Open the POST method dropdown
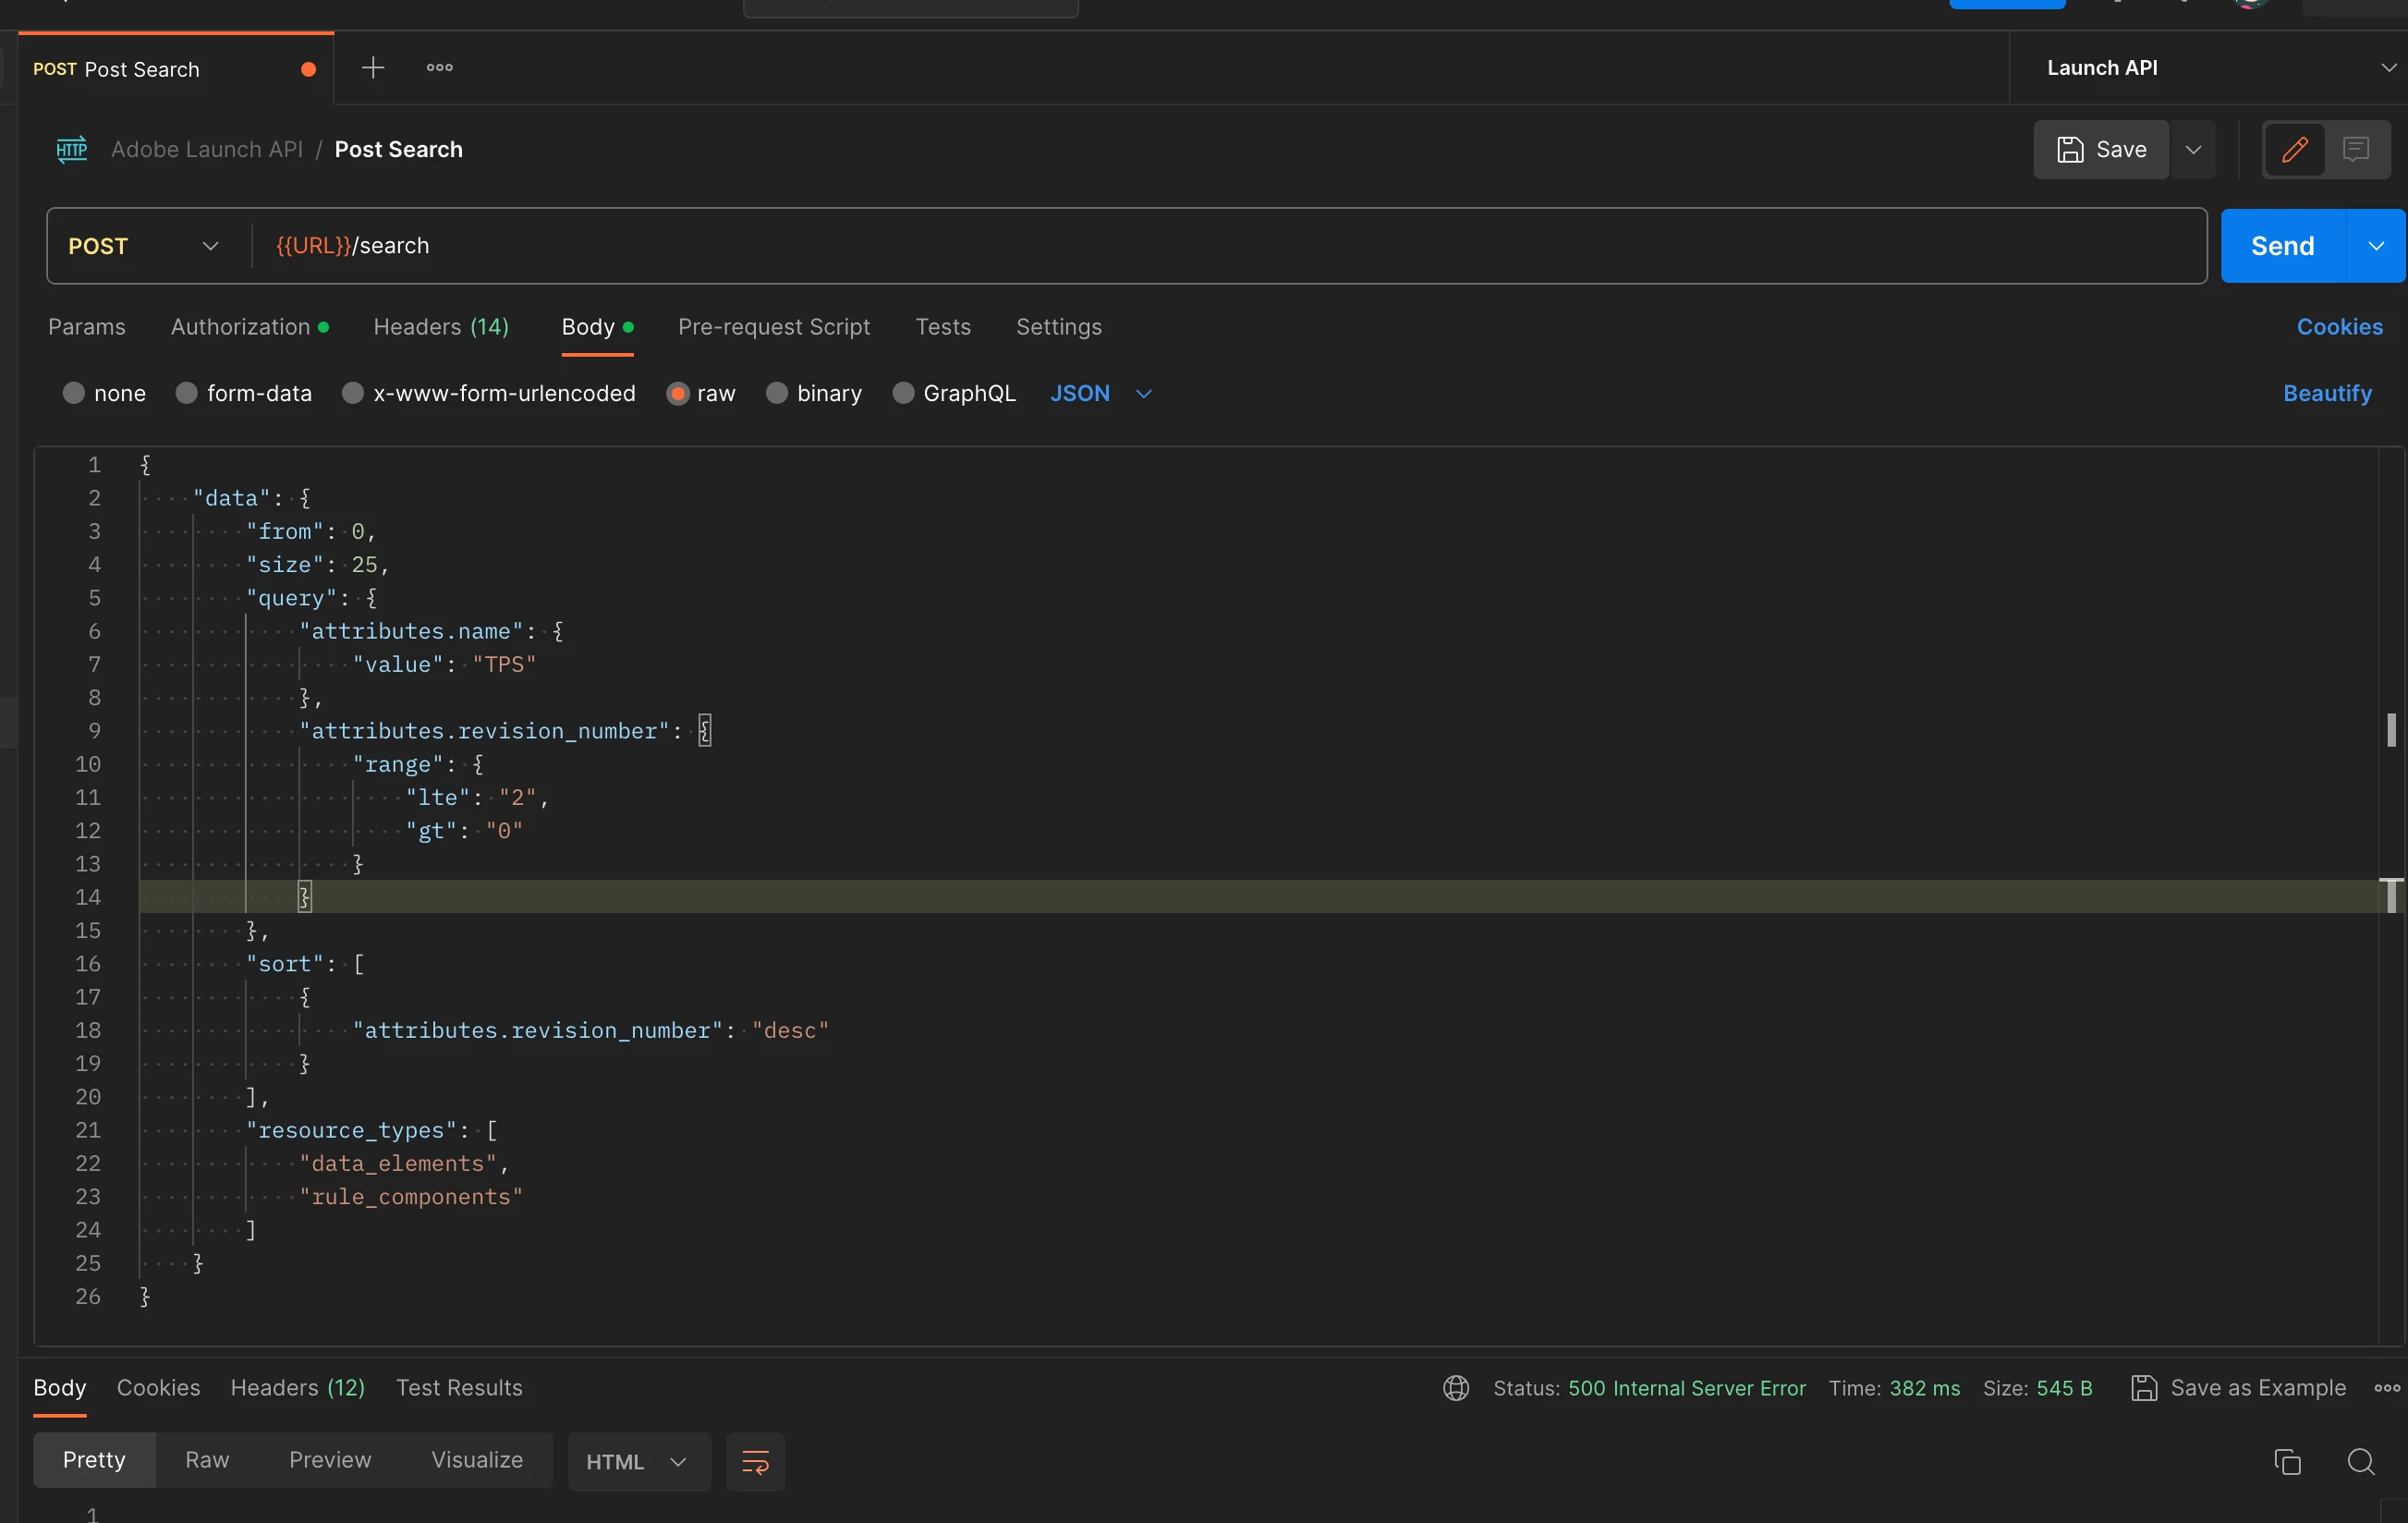The height and width of the screenshot is (1523, 2408). (x=143, y=246)
